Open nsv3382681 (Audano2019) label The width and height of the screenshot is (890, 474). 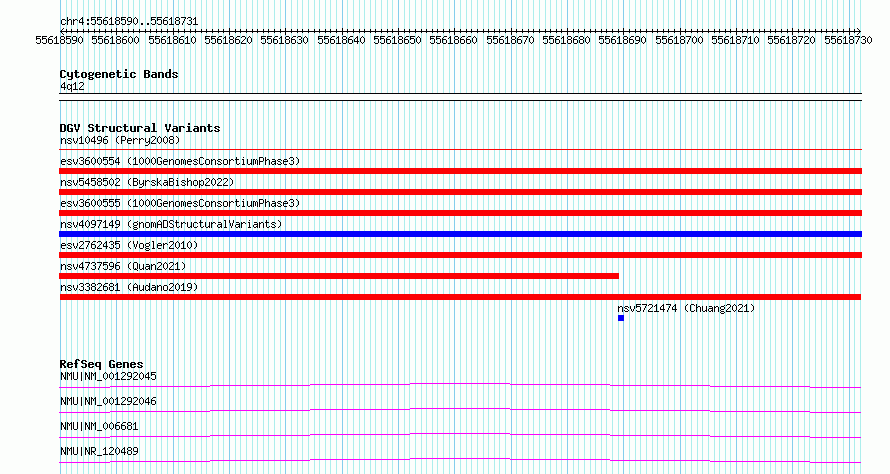coord(129,287)
